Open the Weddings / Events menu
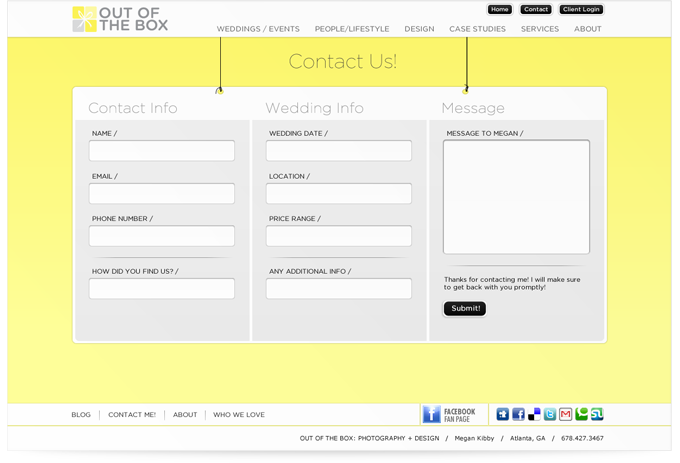 point(258,29)
